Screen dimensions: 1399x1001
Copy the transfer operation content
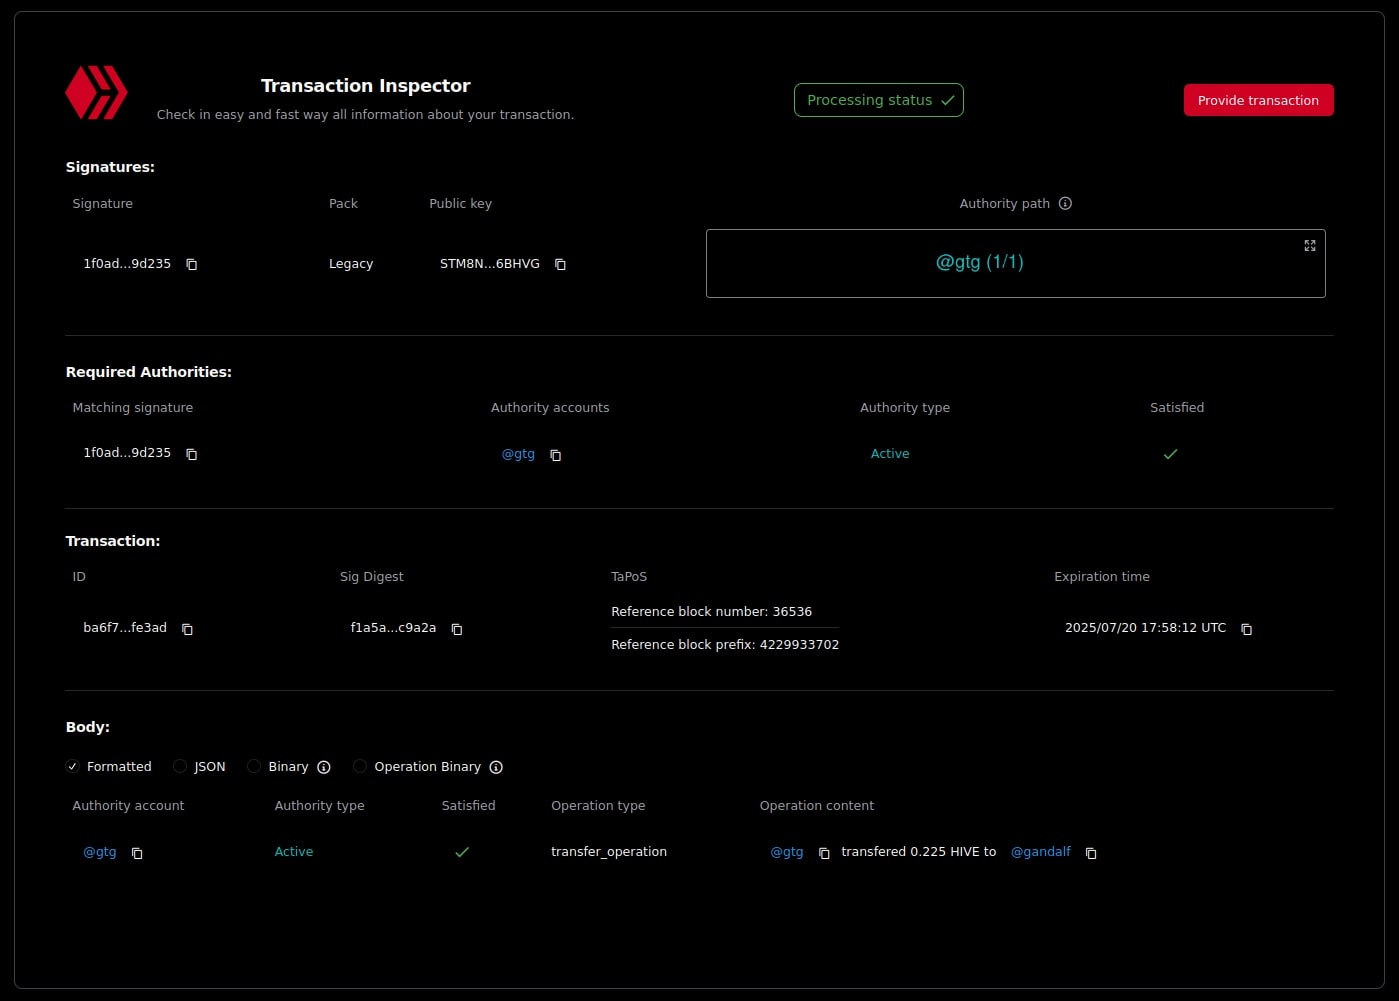pyautogui.click(x=1090, y=853)
